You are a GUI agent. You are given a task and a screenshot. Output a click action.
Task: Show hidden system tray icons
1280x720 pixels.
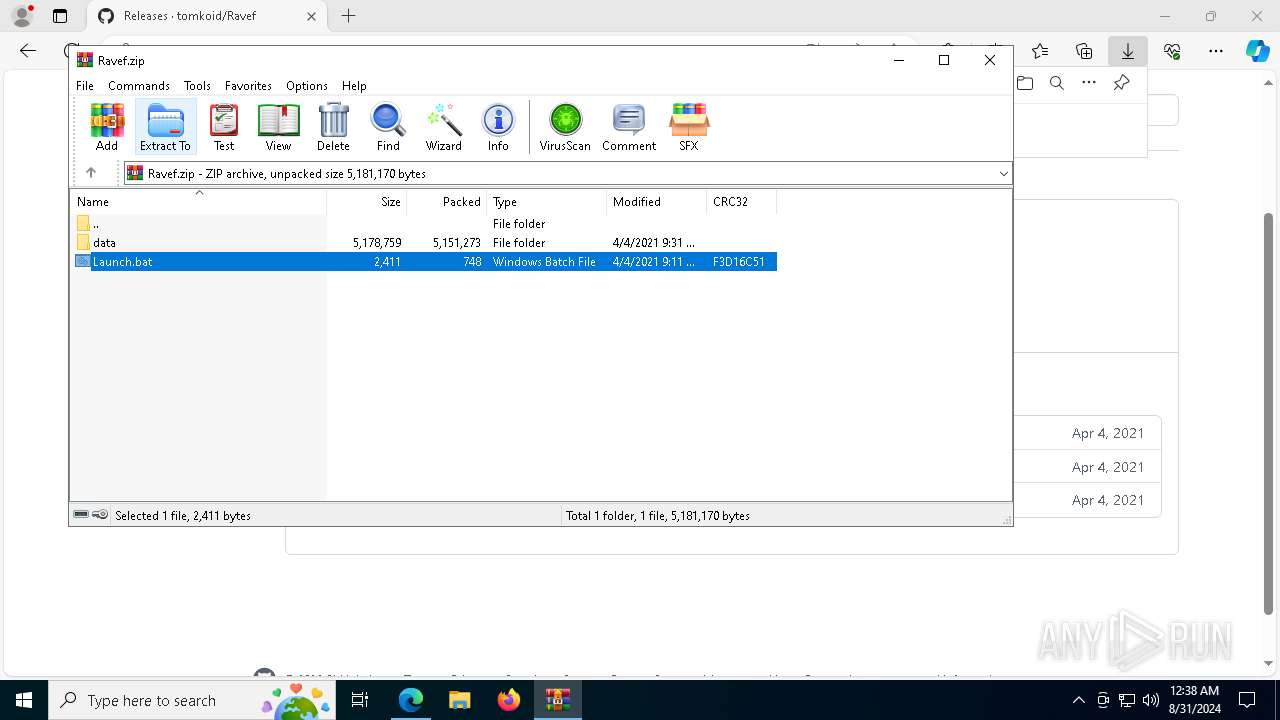[x=1078, y=700]
